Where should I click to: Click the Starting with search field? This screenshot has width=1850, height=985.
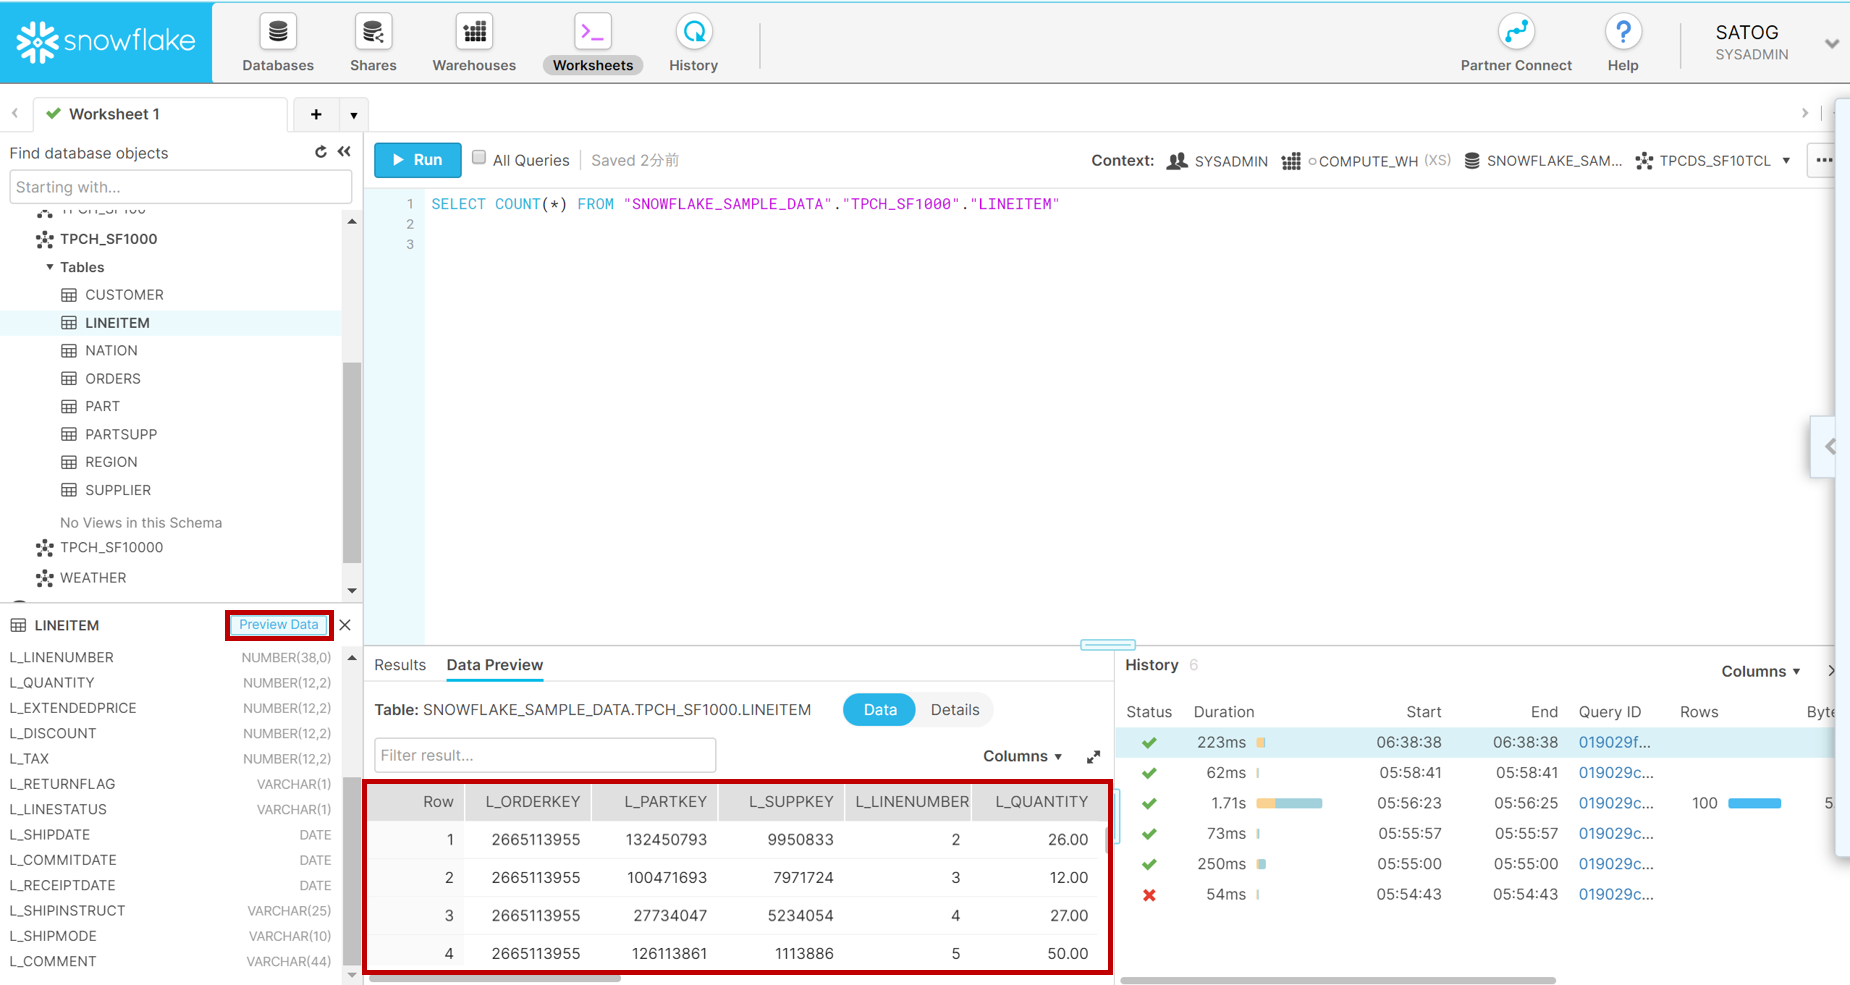(181, 187)
